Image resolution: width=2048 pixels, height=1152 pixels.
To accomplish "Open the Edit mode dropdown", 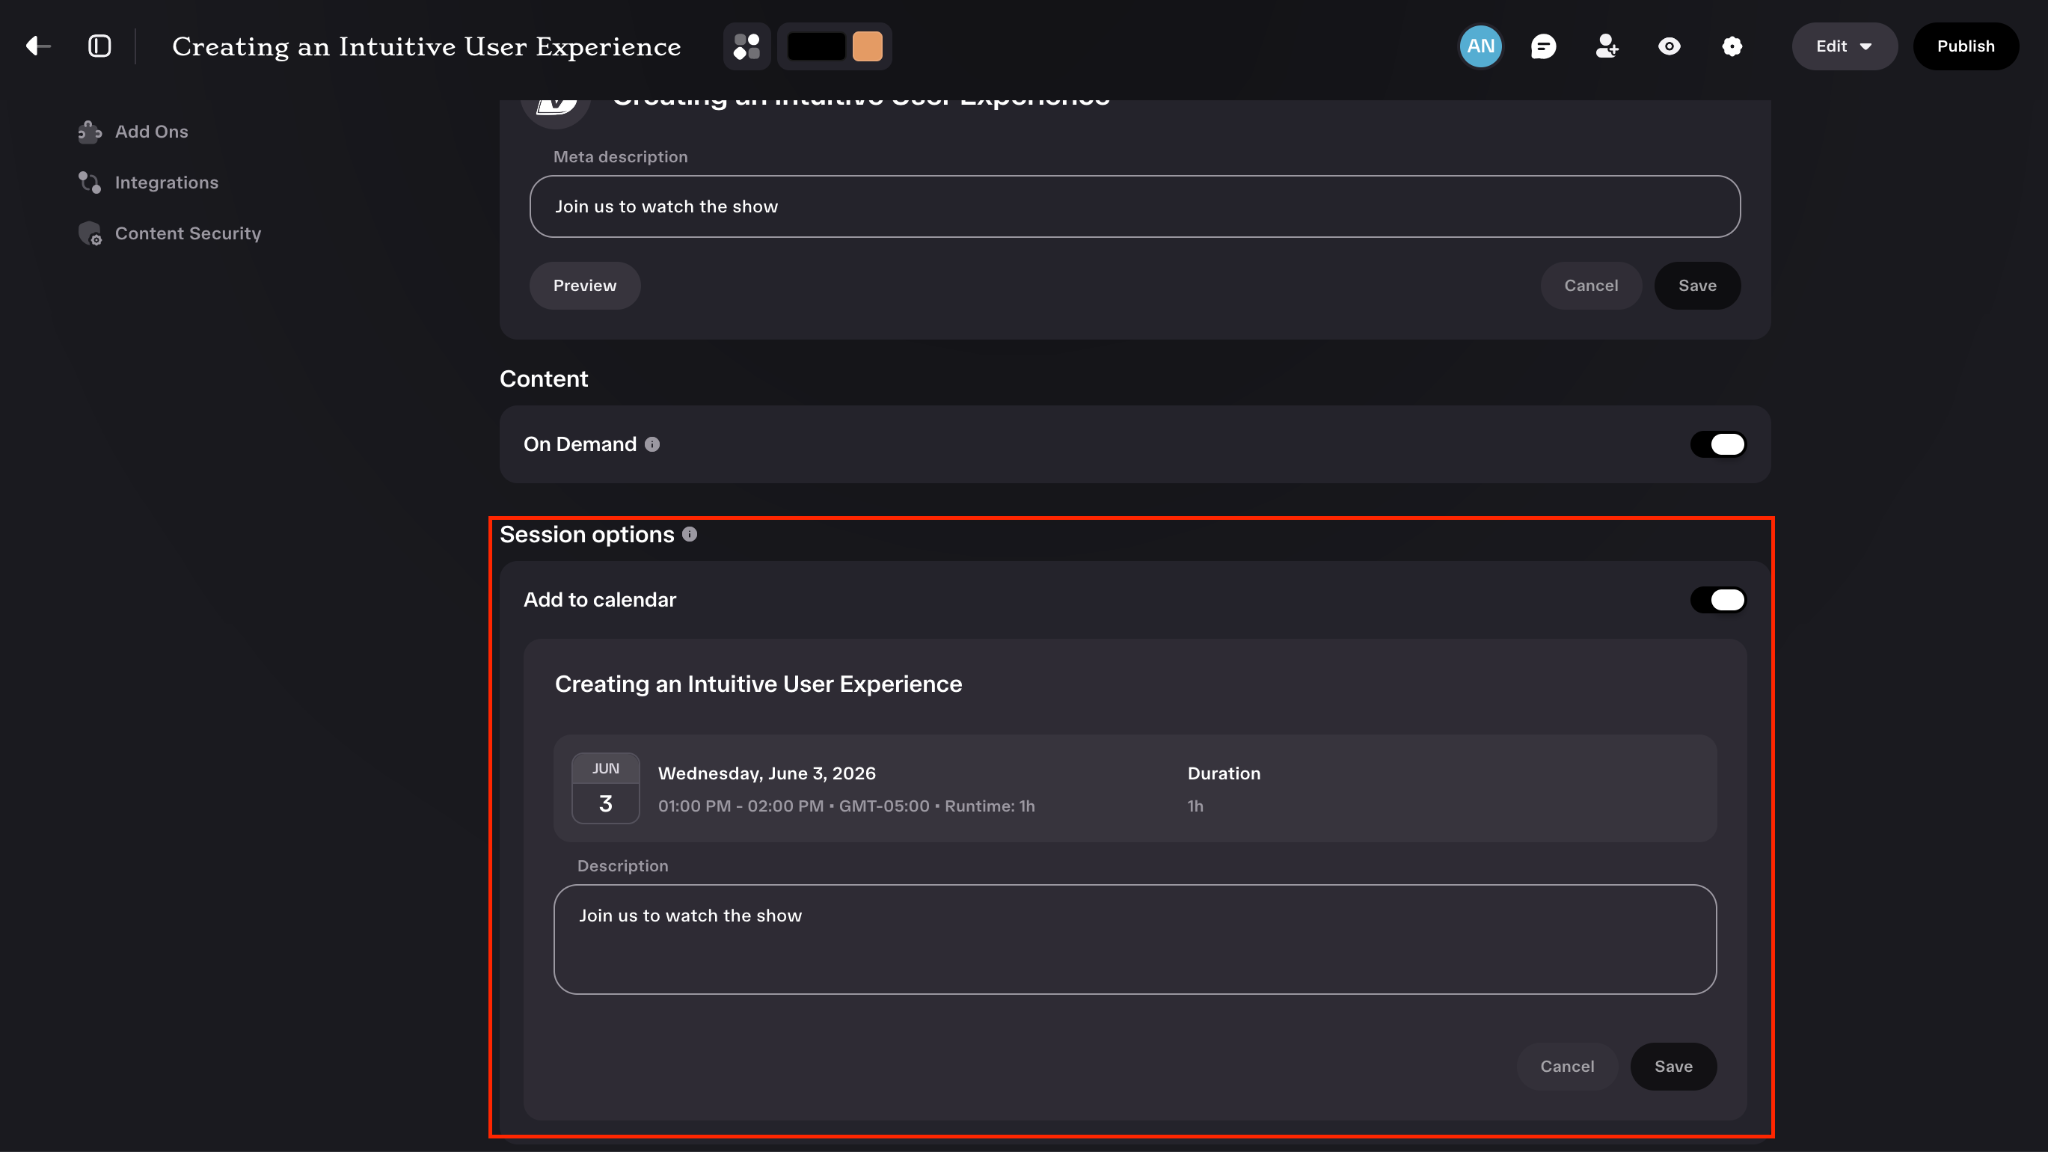I will coord(1844,46).
